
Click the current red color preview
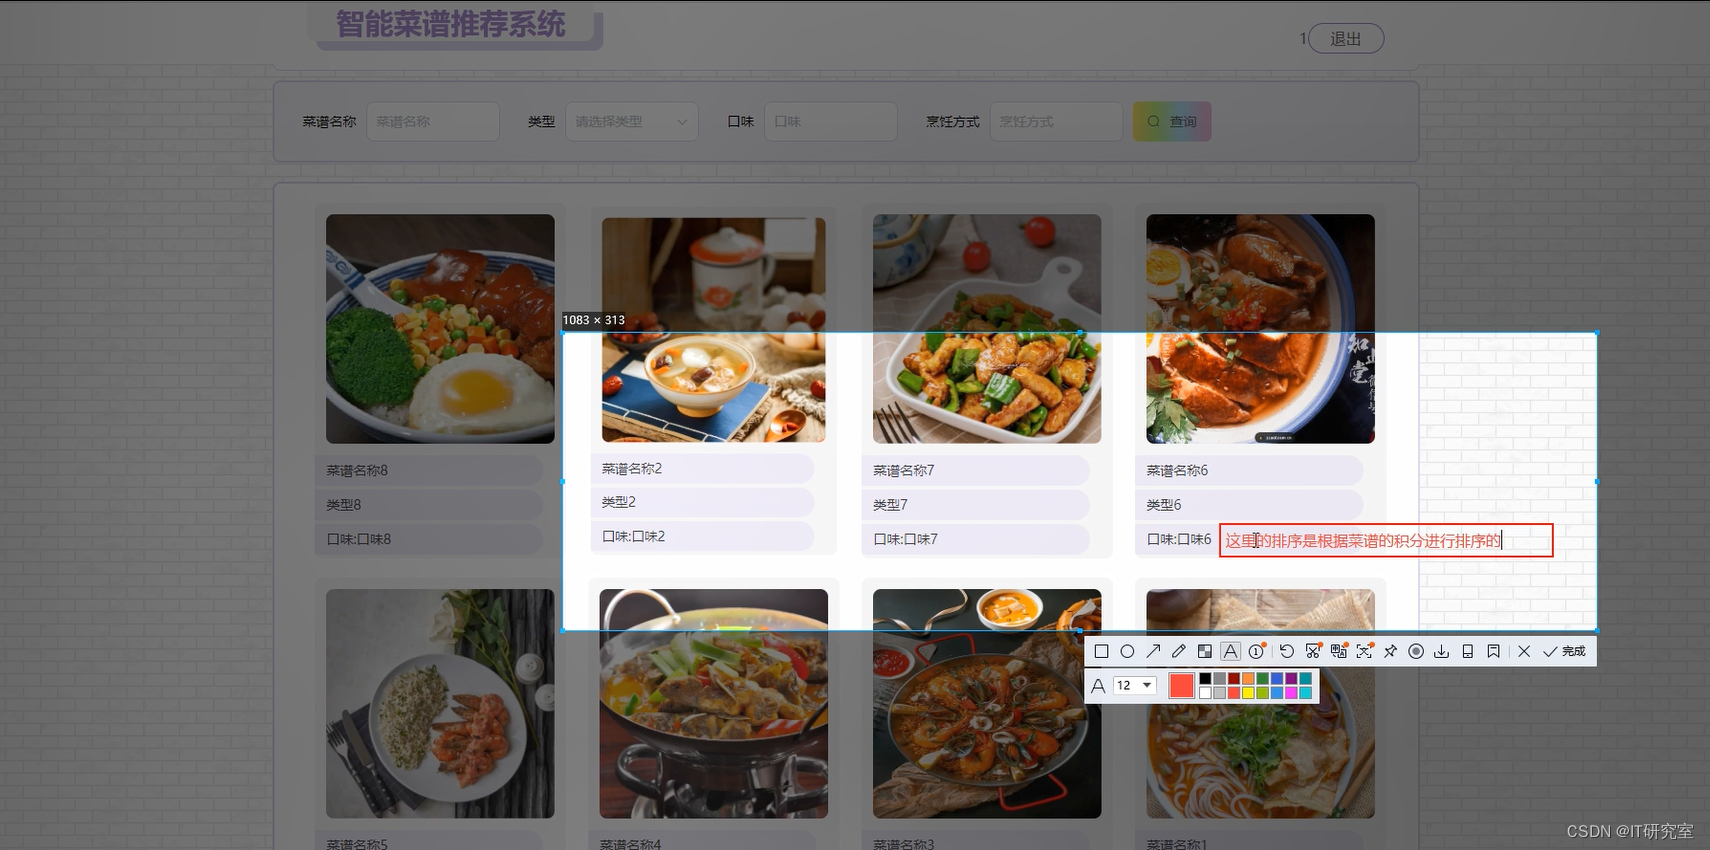click(x=1181, y=685)
